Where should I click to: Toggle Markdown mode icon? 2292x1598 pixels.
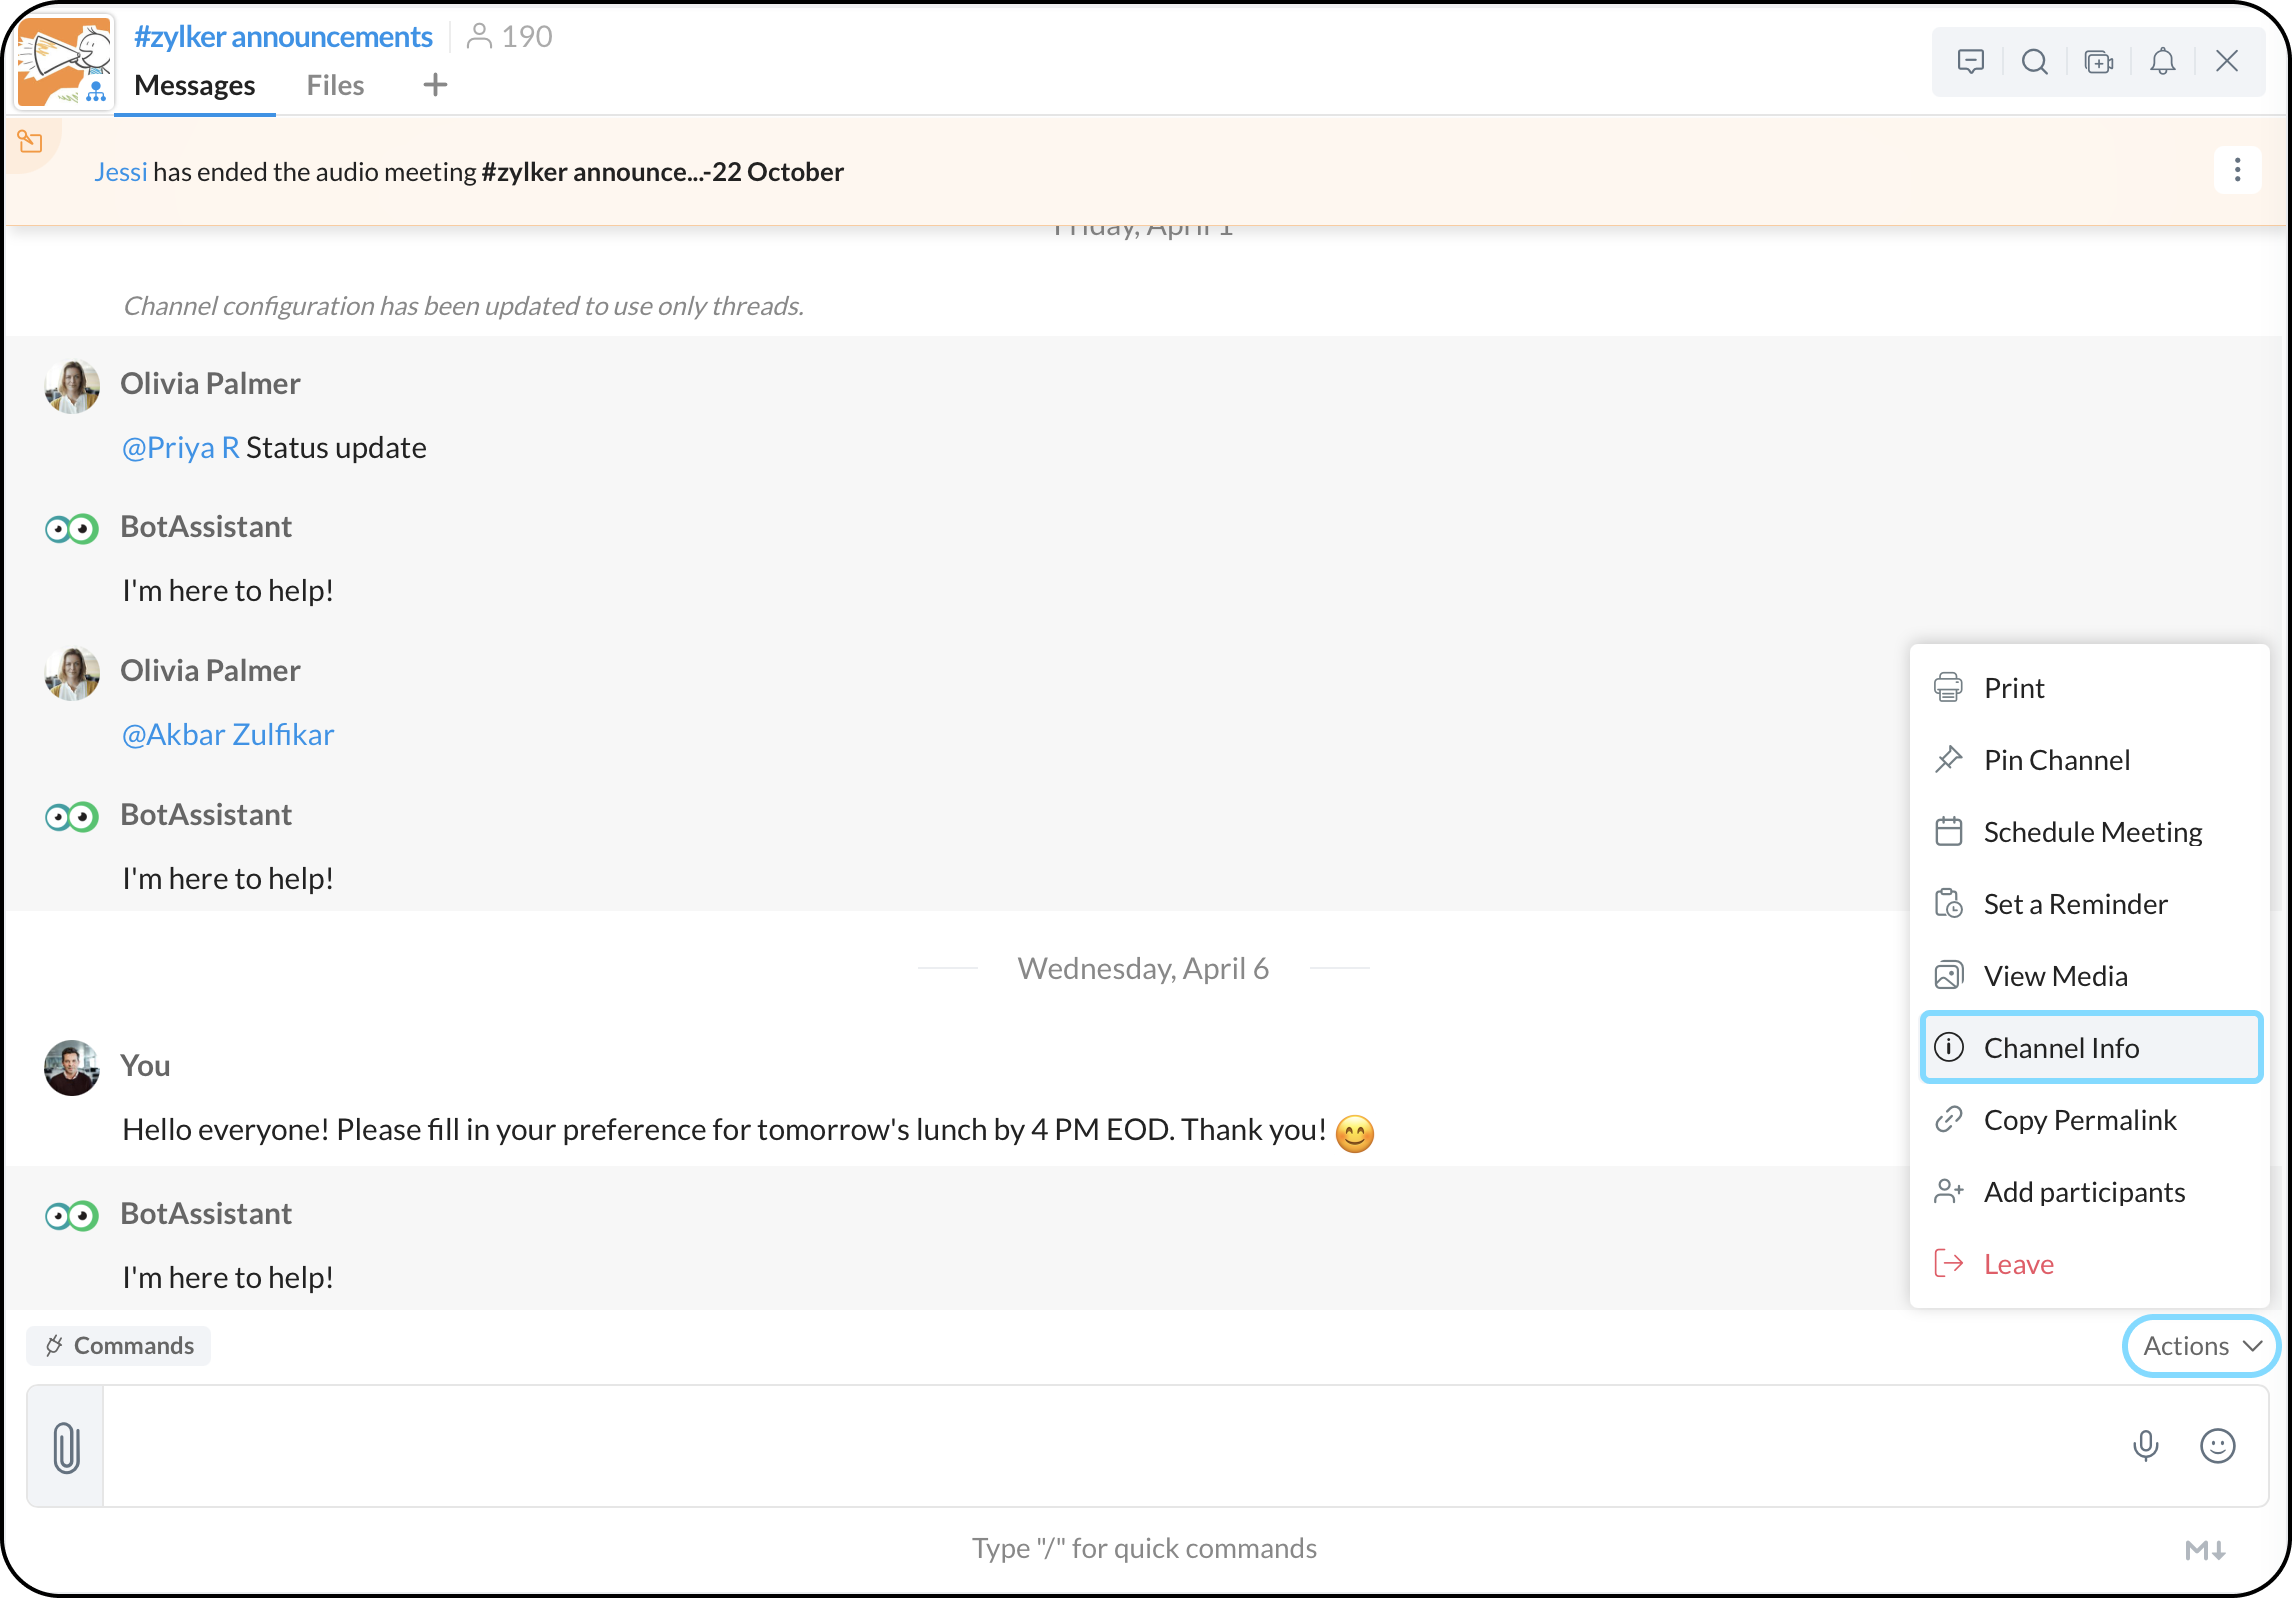tap(2205, 1550)
